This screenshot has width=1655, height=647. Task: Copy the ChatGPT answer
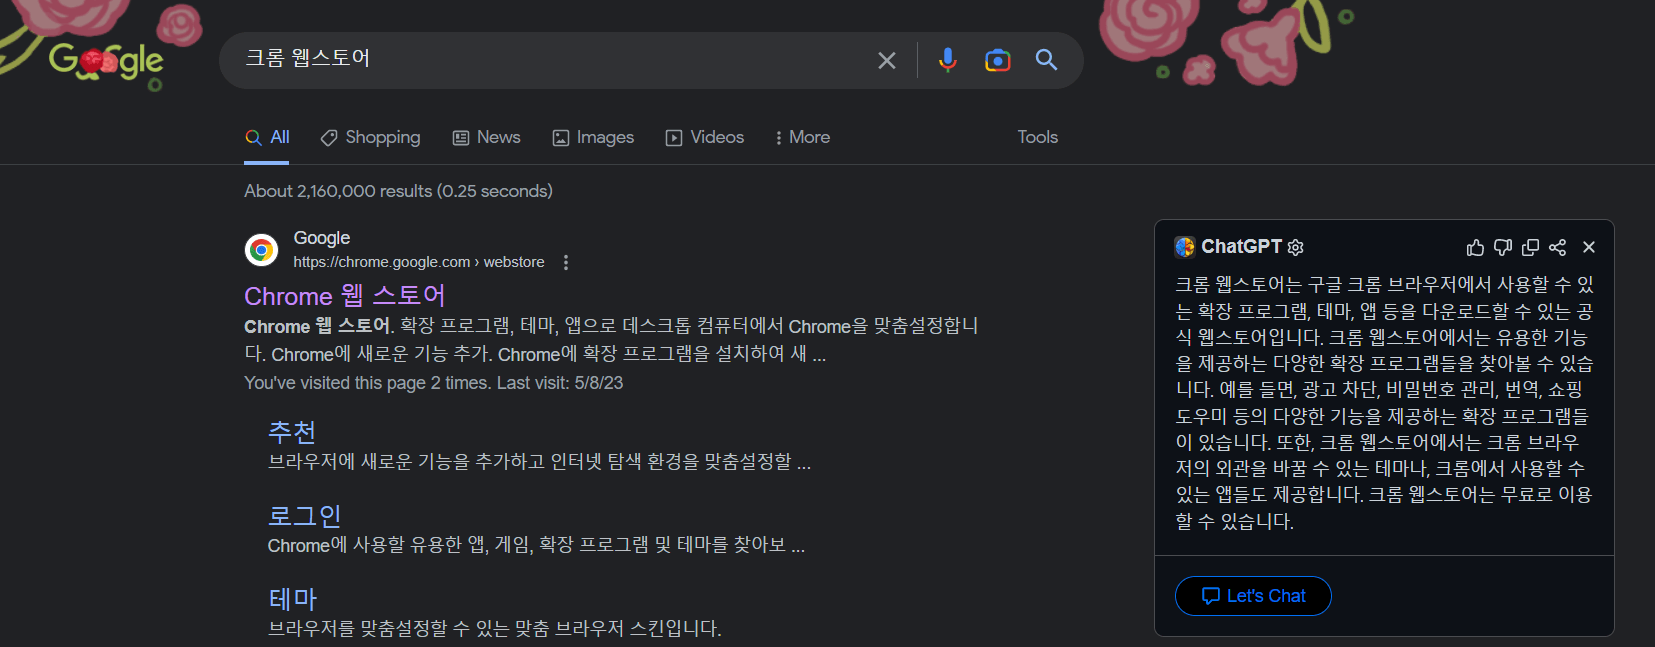[x=1530, y=247]
